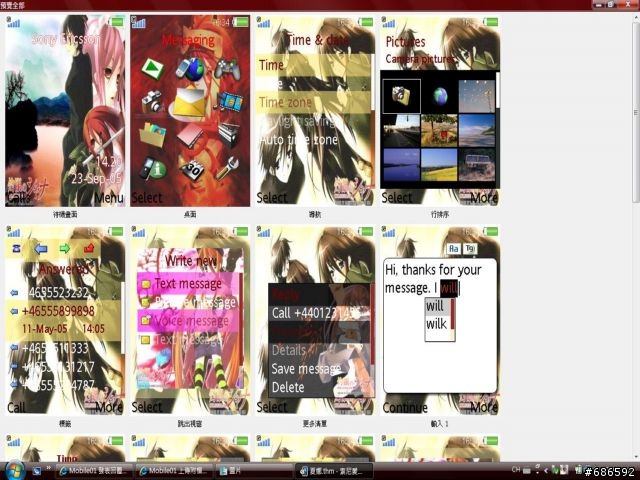Click 'Call' softkey on call list preview
The width and height of the screenshot is (640, 480).
tap(16, 407)
